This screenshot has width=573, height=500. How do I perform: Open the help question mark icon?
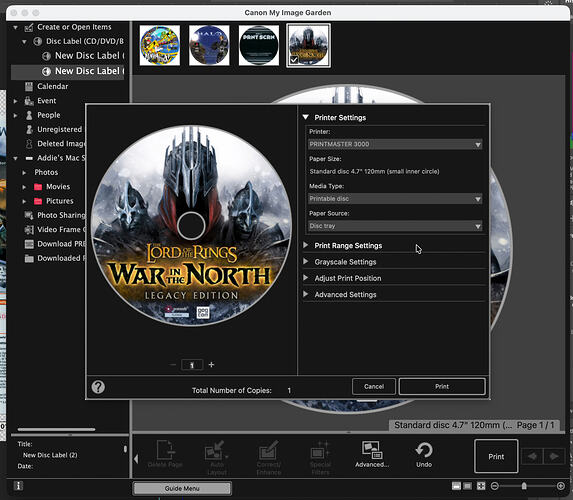tap(98, 386)
